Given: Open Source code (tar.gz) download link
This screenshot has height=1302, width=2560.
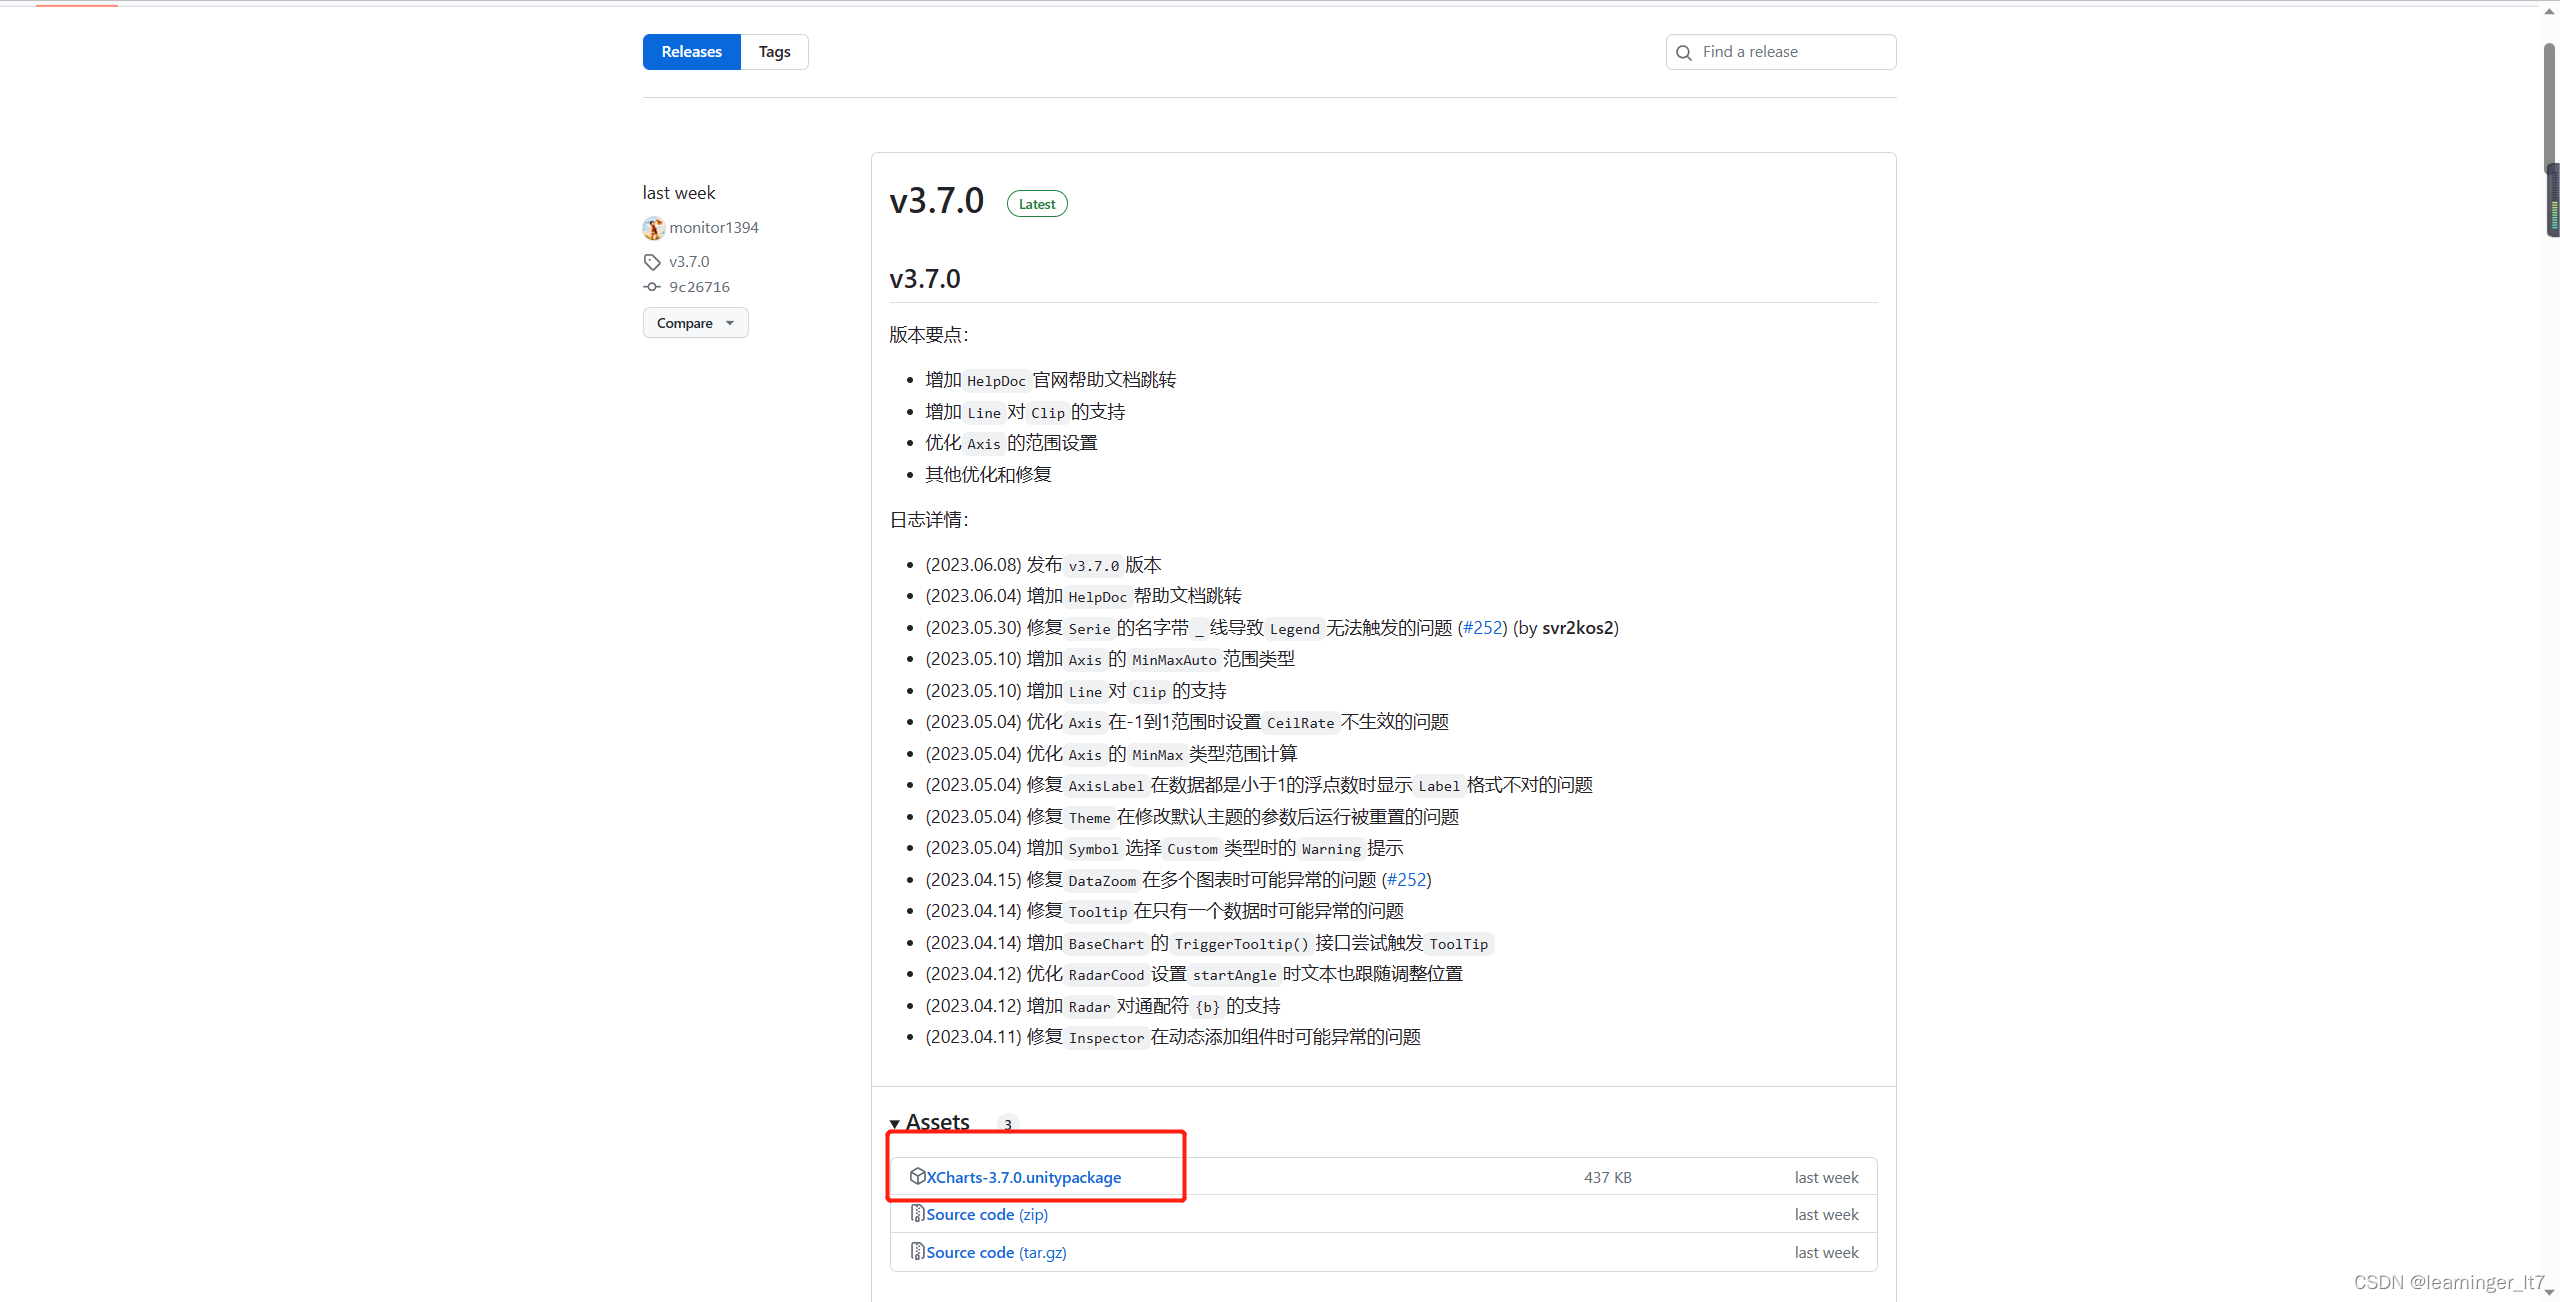Looking at the screenshot, I should coord(996,1252).
